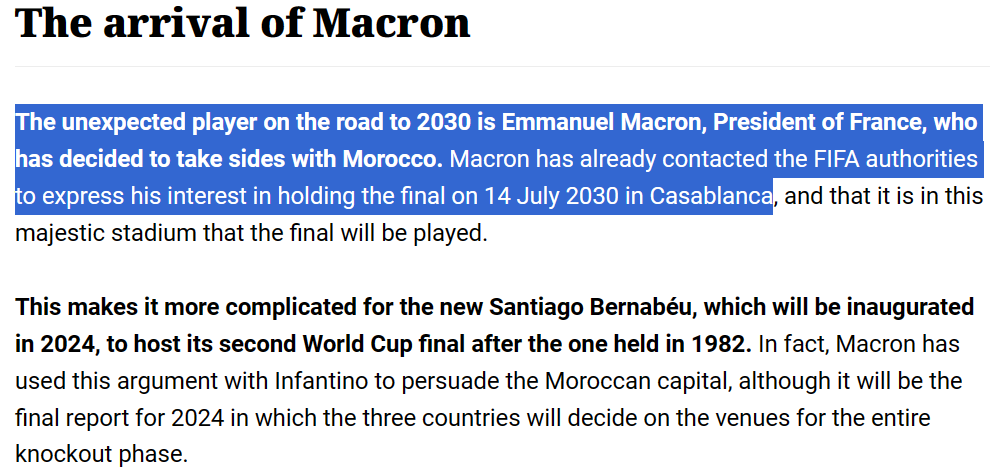
Task: Click the highlighted phrase "President of France"
Action: coord(815,122)
